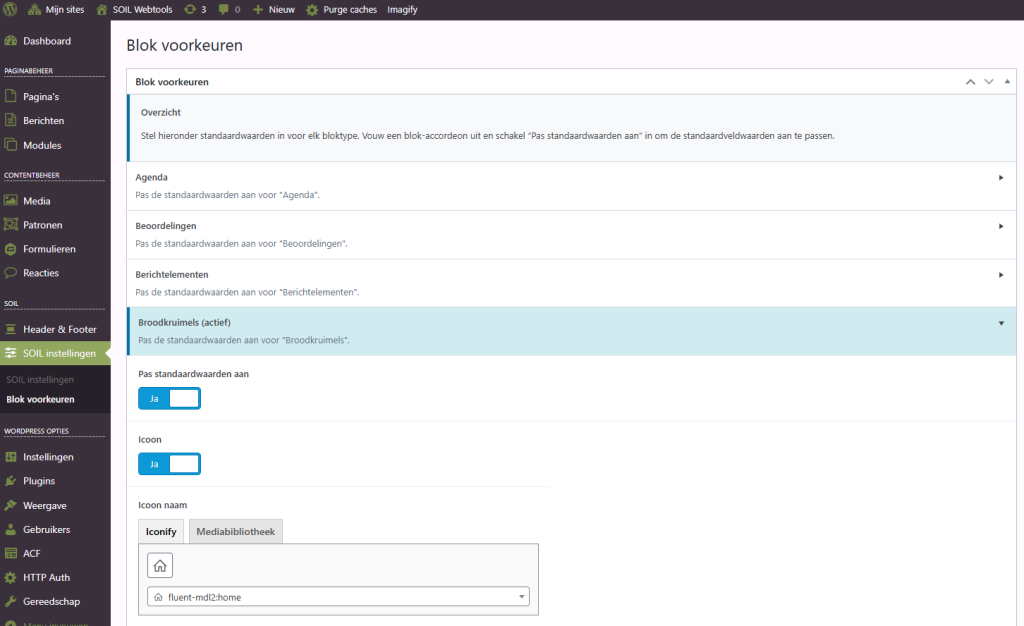Click the Purge caches gear icon
This screenshot has height=626, width=1024.
point(312,9)
